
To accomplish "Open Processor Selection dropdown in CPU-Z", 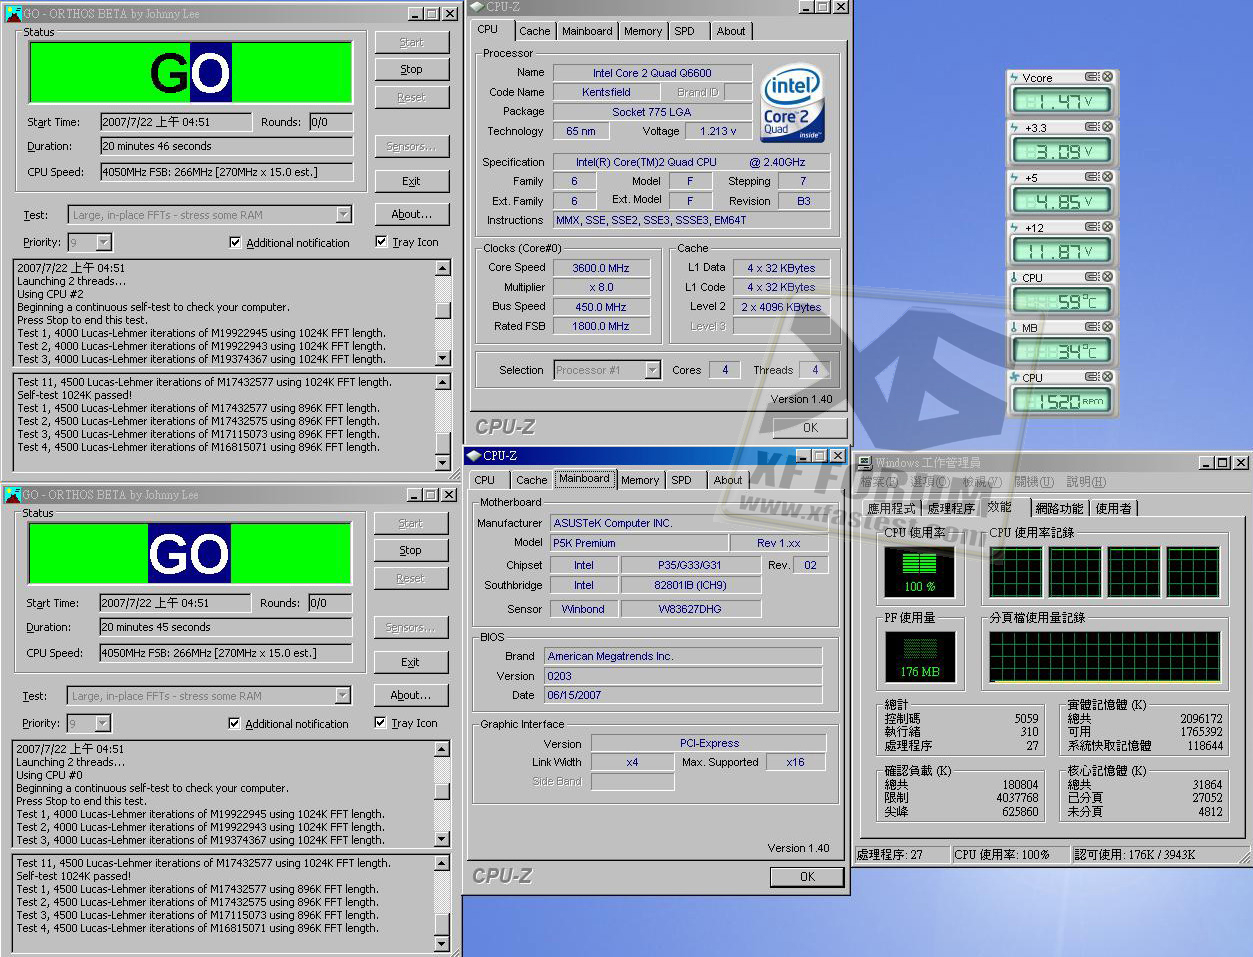I will [x=652, y=370].
